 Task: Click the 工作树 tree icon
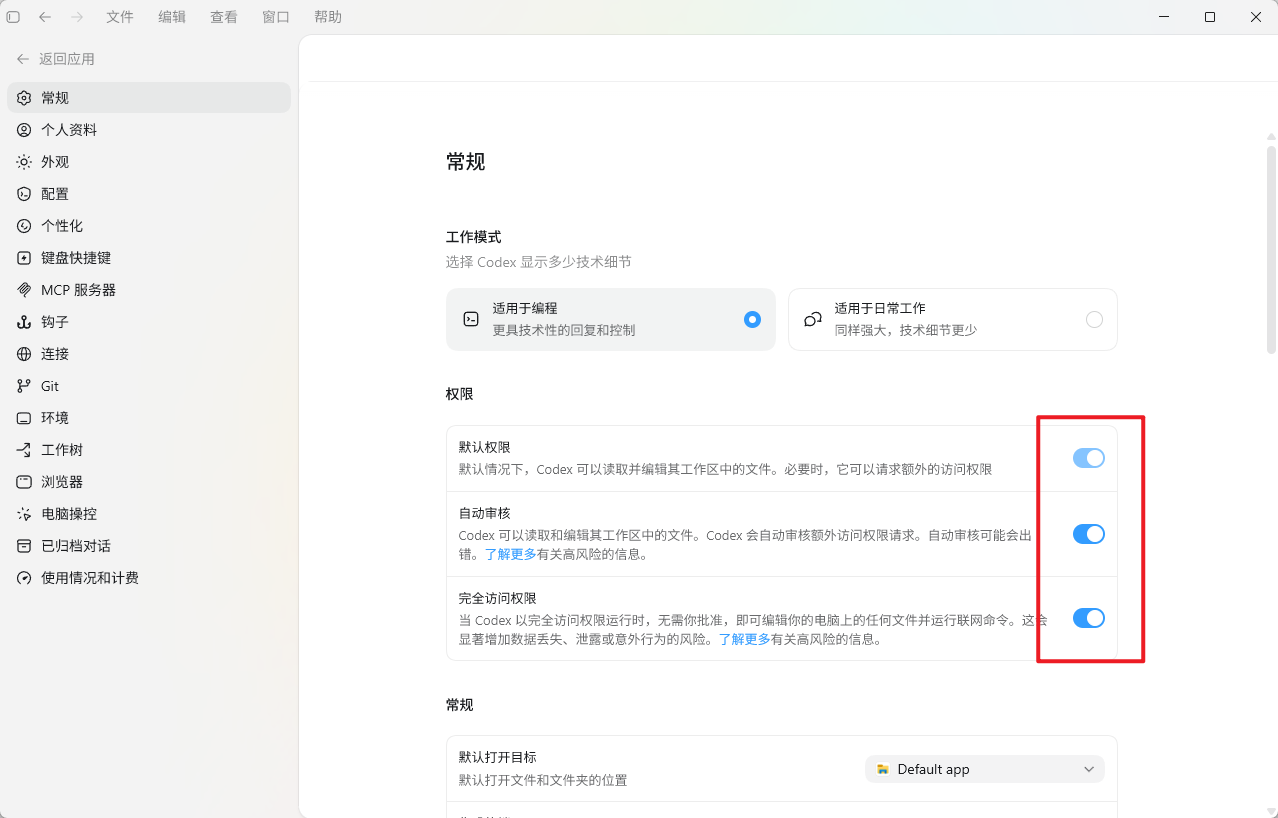24,450
